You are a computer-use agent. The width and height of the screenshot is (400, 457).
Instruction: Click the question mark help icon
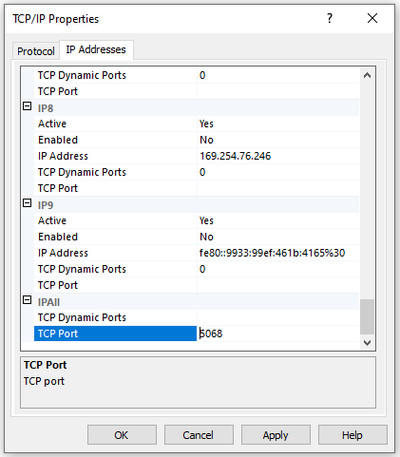click(x=329, y=18)
